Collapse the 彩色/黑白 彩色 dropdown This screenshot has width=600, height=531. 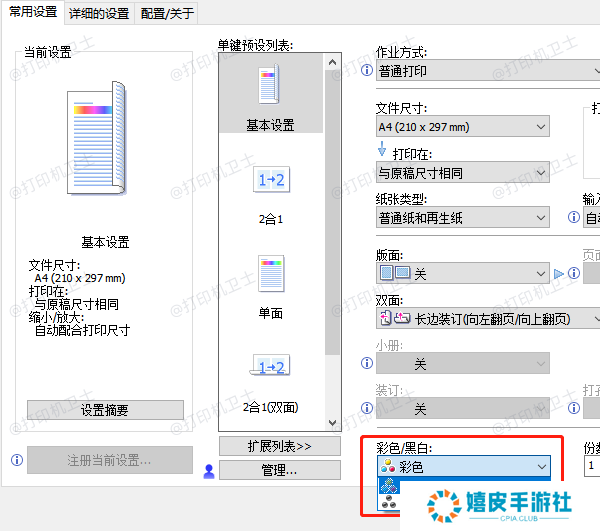(x=464, y=466)
